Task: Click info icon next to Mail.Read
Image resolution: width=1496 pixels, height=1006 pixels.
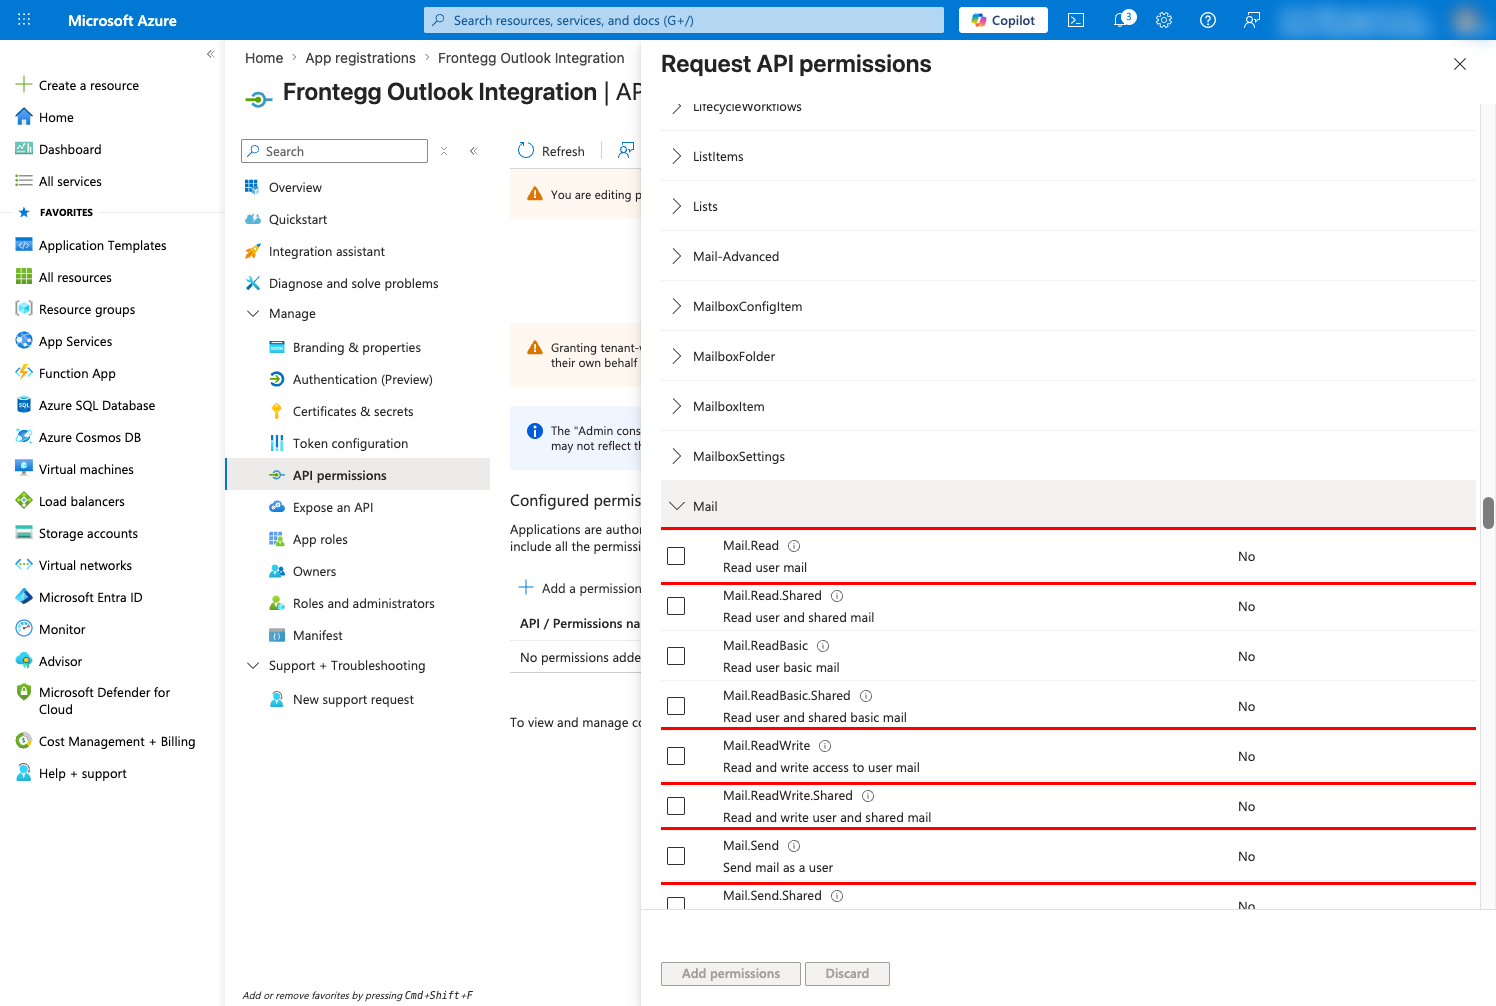Action: (794, 546)
